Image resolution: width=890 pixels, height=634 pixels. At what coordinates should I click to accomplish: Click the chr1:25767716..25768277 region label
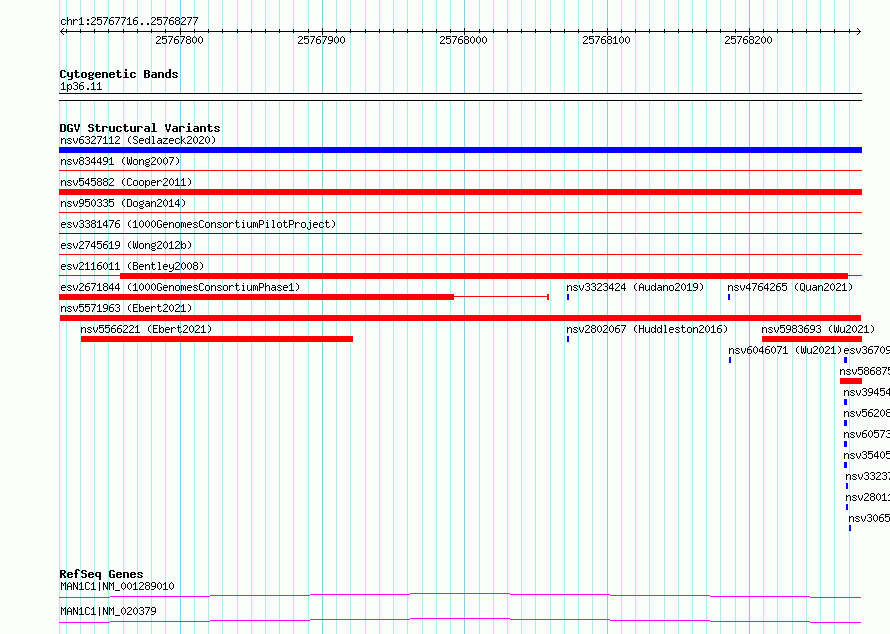pos(129,21)
